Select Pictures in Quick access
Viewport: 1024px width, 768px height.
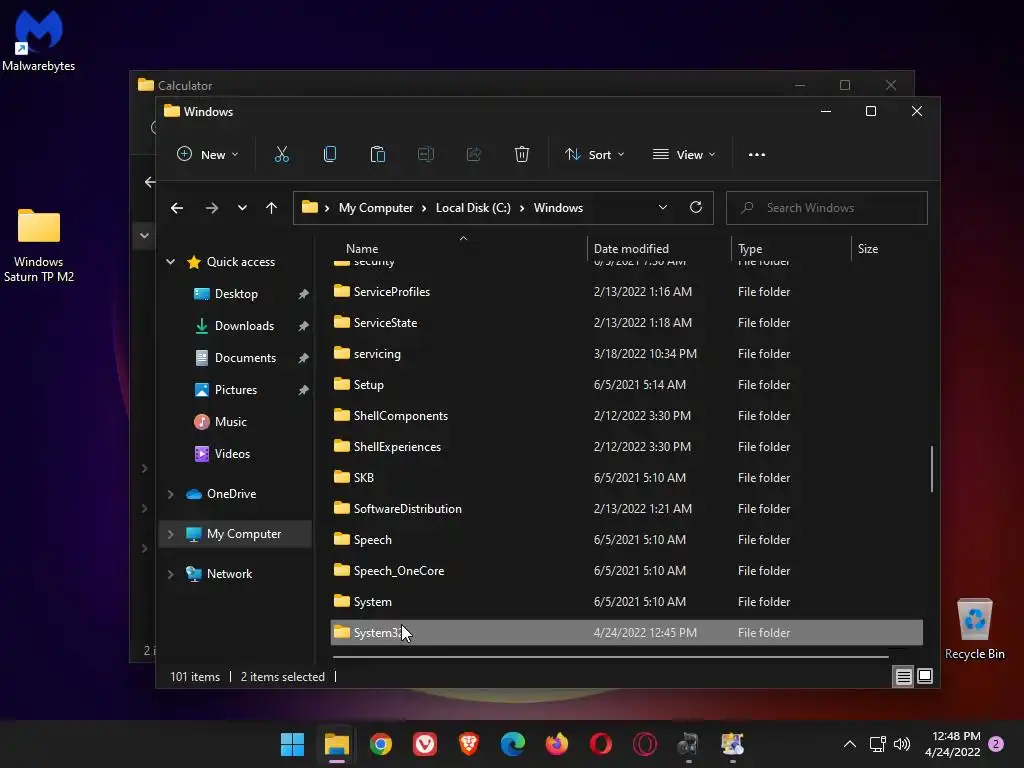click(x=235, y=390)
